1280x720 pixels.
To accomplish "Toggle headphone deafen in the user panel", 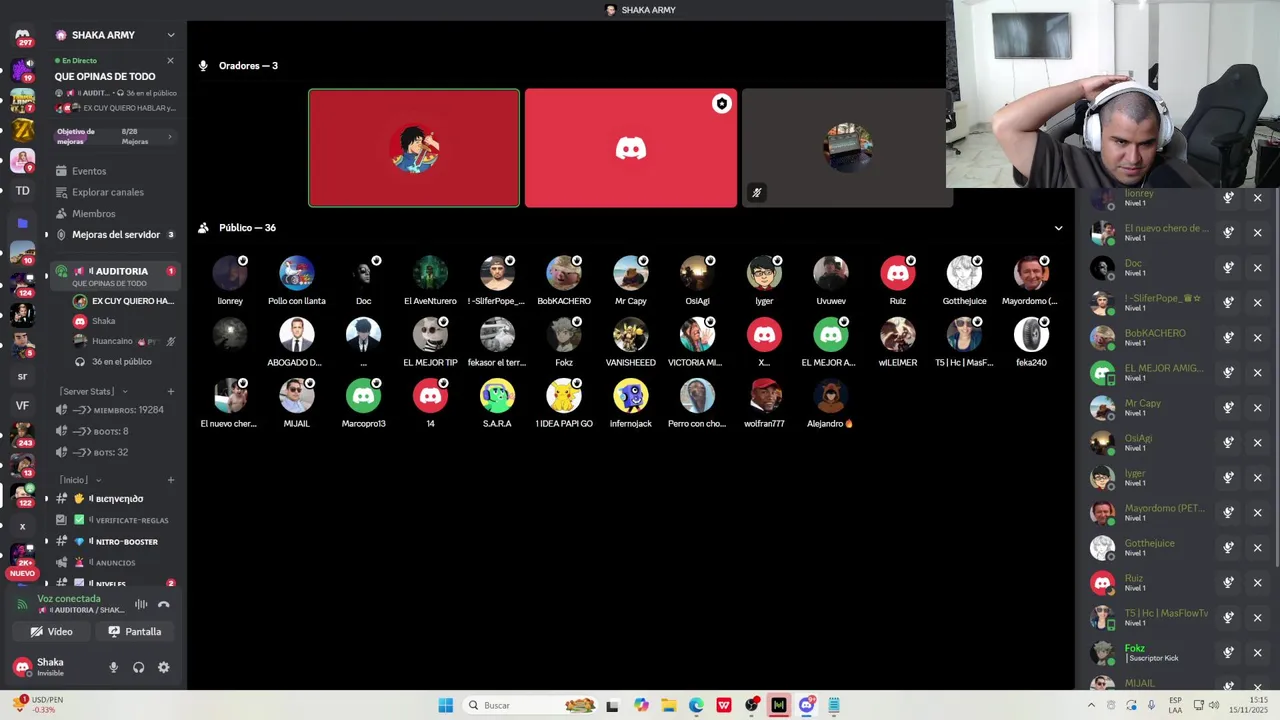I will point(139,667).
